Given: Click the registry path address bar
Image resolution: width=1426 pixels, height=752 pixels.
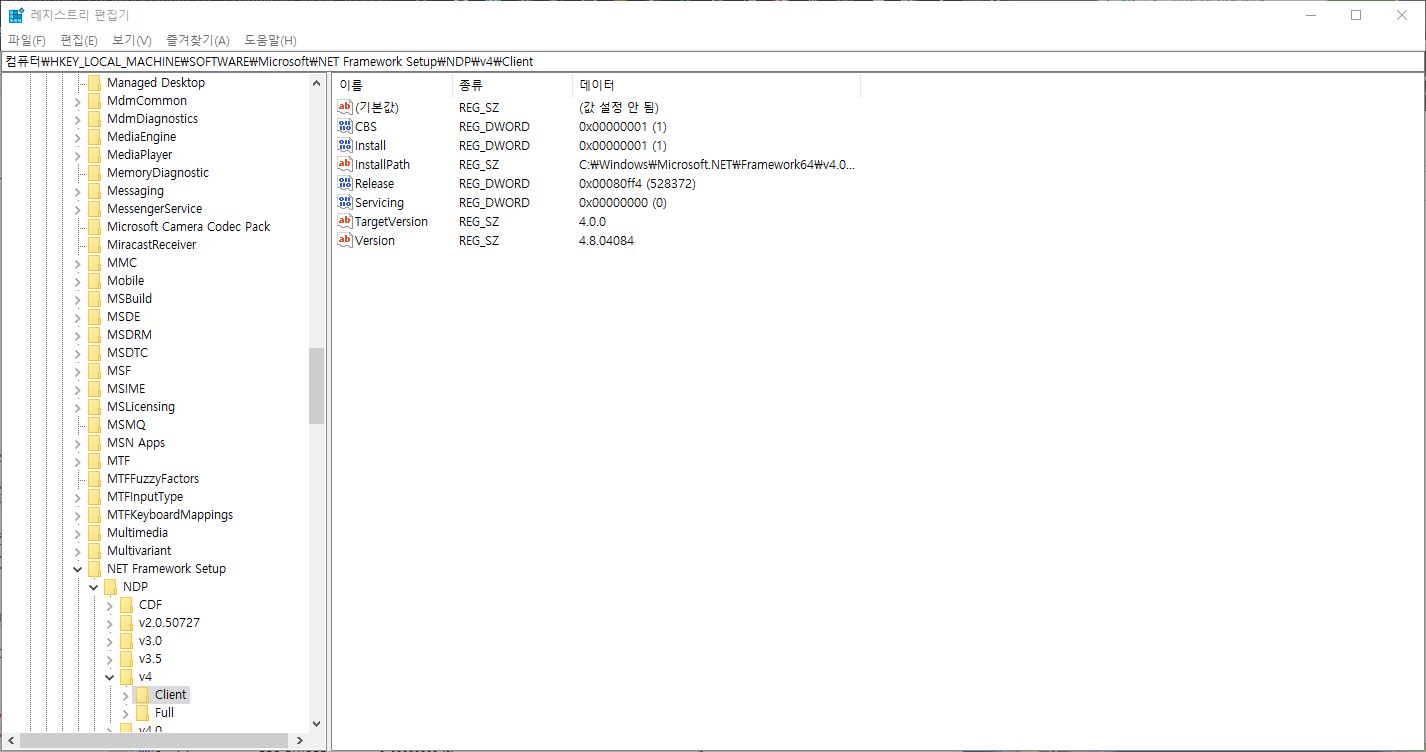Looking at the screenshot, I should 712,61.
